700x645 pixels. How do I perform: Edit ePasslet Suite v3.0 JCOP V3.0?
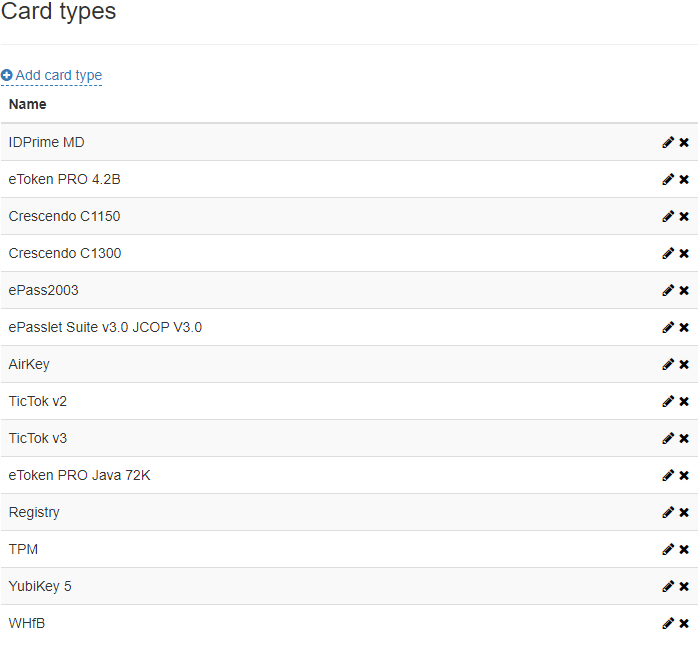668,327
